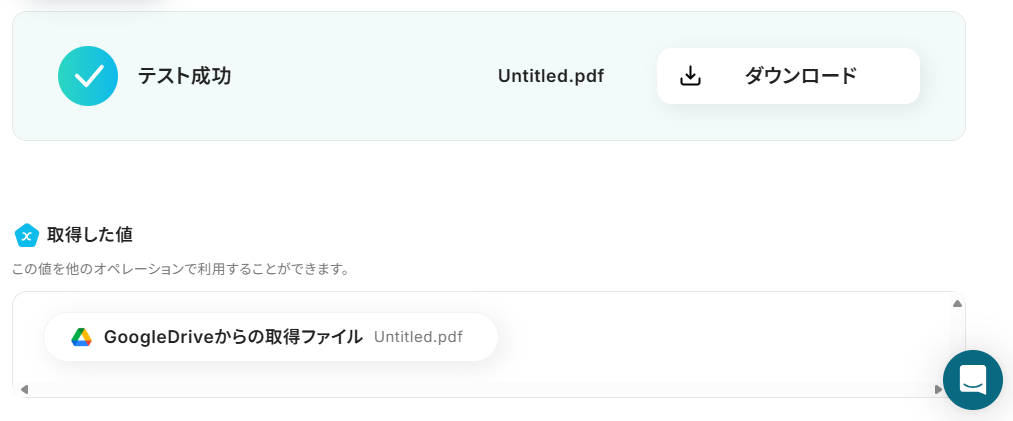
Task: Click the scroll left arrow of the values box
Action: pyautogui.click(x=24, y=389)
